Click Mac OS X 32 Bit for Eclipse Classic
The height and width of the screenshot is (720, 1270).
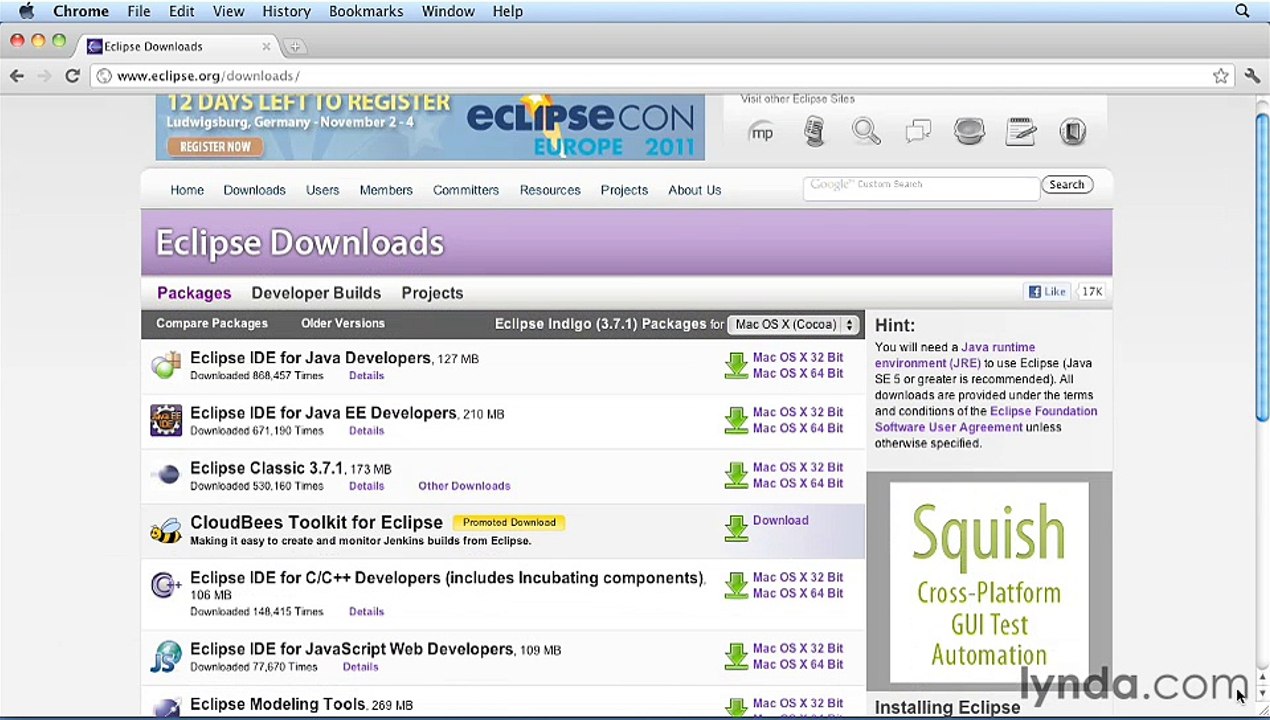click(798, 467)
